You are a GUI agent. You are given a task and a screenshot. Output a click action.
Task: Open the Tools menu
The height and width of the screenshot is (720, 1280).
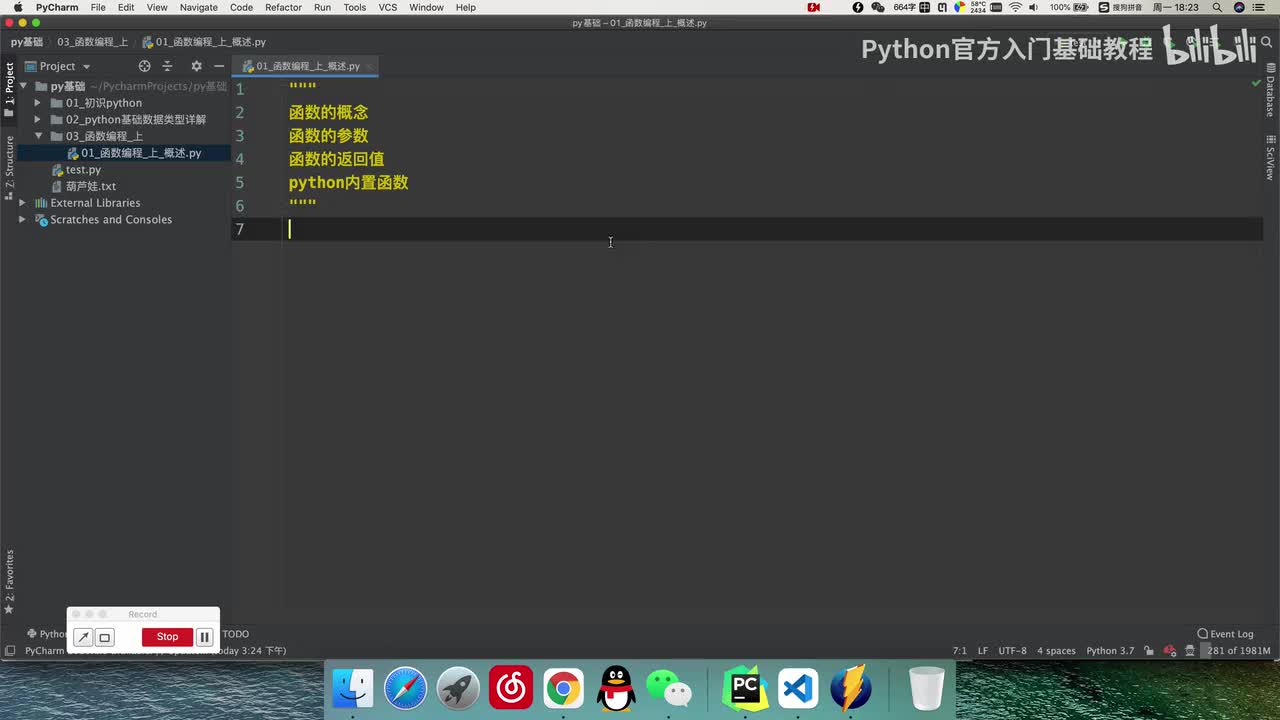click(355, 7)
